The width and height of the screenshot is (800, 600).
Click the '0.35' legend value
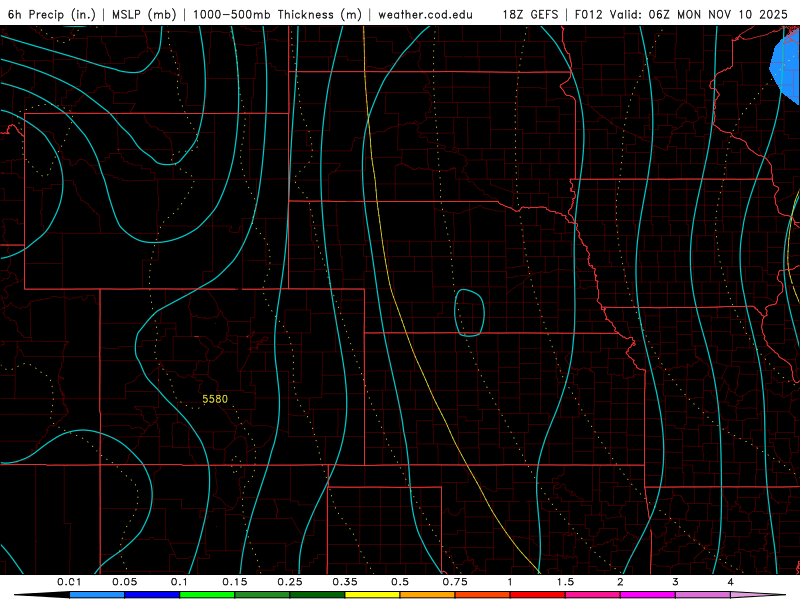(345, 582)
